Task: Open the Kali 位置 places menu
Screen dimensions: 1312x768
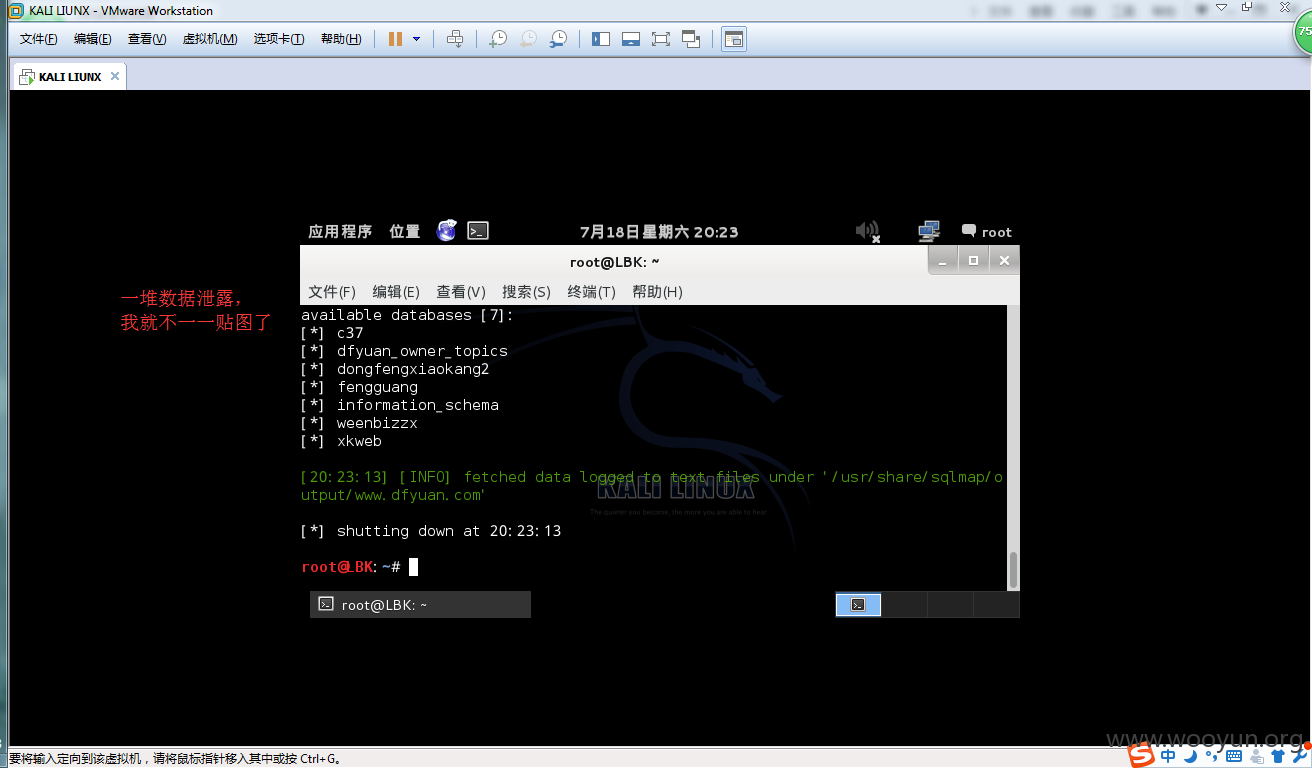Action: pos(405,231)
